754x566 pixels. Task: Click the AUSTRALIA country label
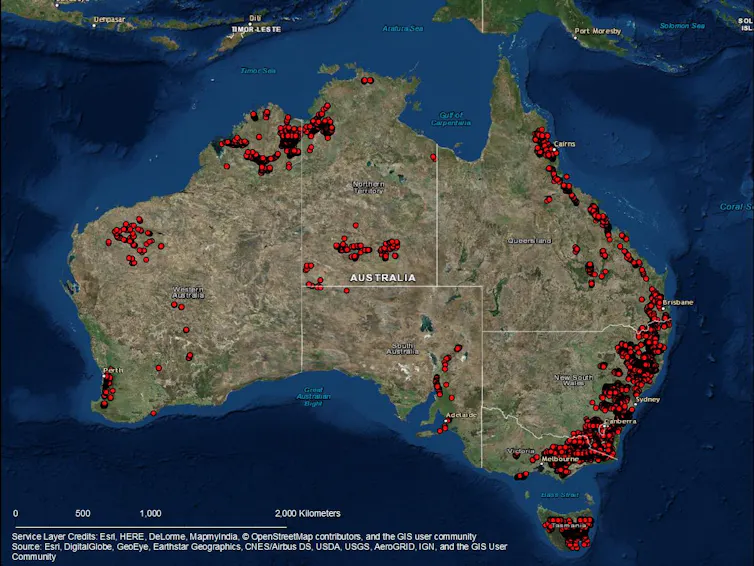pyautogui.click(x=382, y=276)
